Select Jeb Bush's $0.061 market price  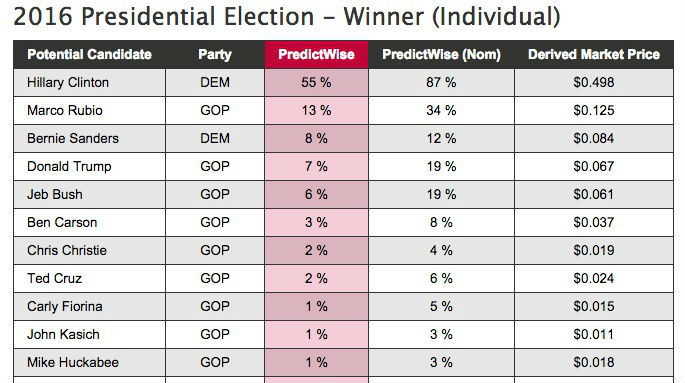(594, 194)
